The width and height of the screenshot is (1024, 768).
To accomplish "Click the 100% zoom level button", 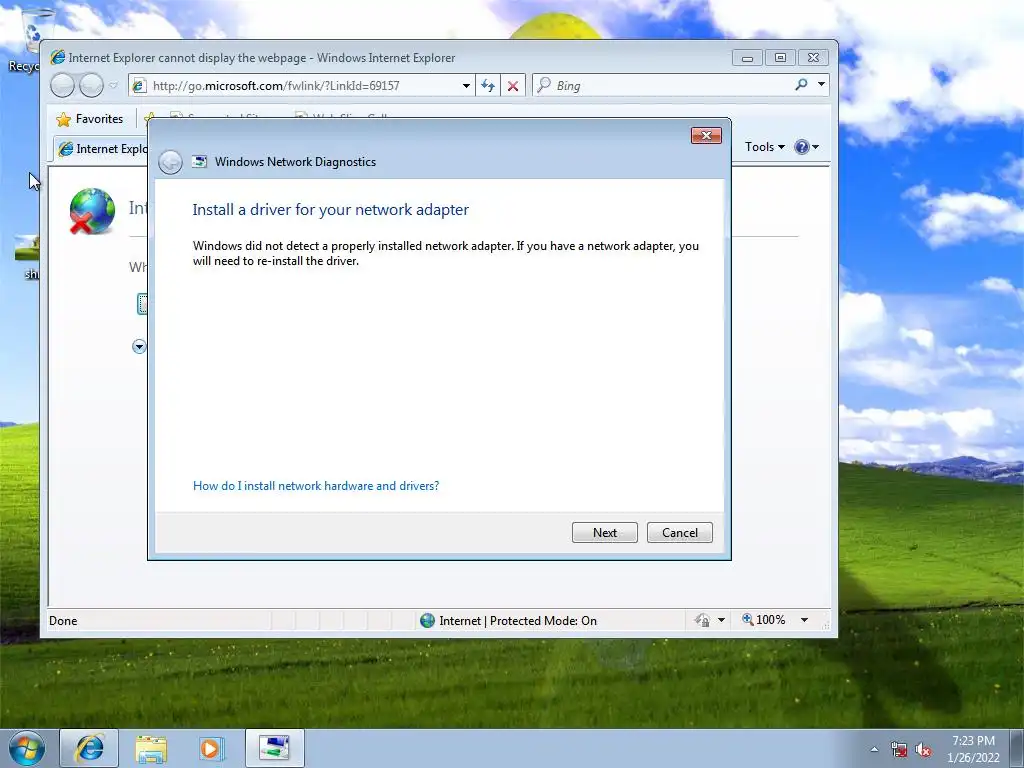I will [x=764, y=620].
